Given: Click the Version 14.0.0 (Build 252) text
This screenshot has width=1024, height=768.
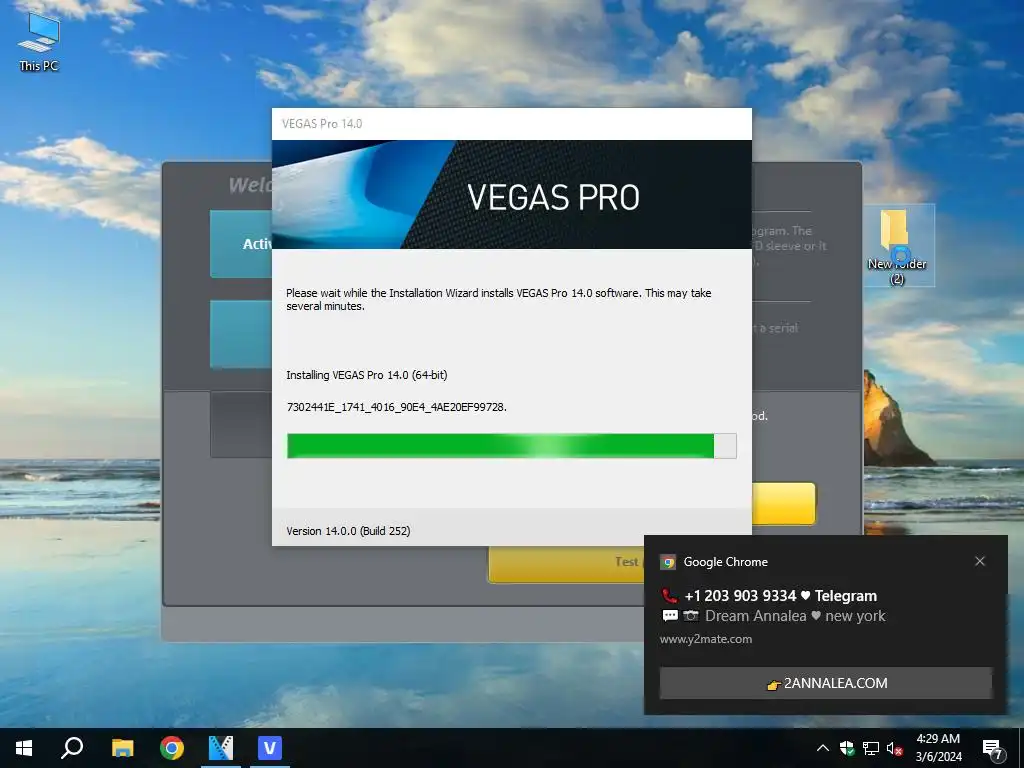Looking at the screenshot, I should tap(348, 531).
